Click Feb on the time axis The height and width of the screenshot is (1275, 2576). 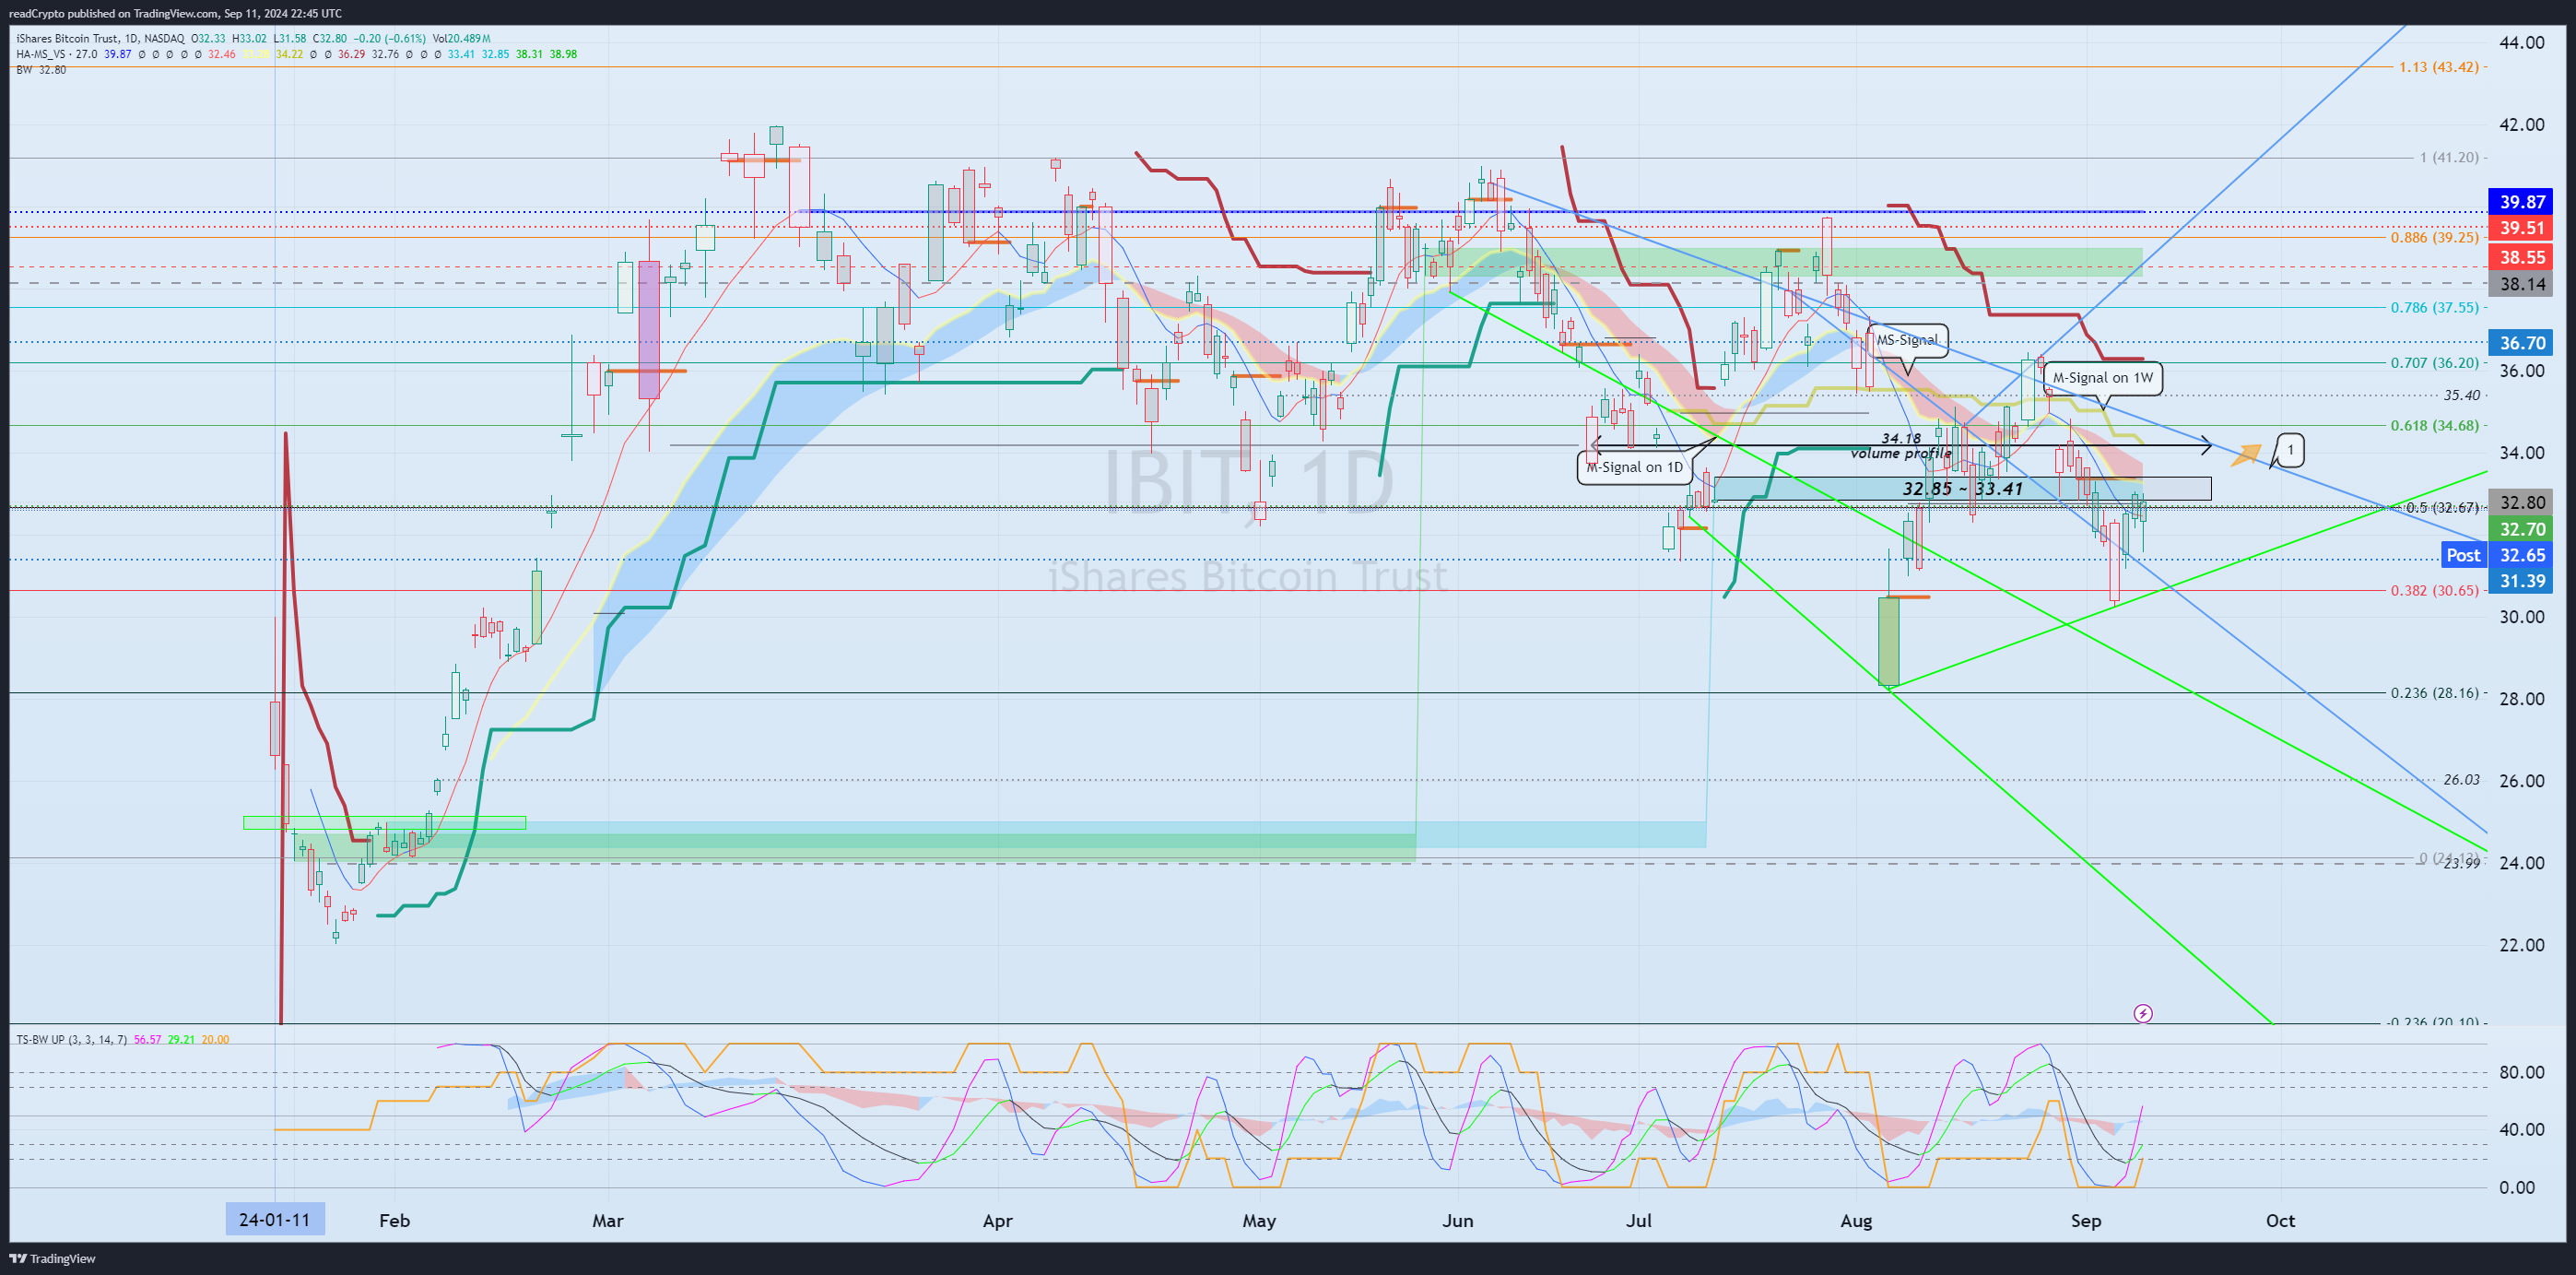click(x=394, y=1221)
